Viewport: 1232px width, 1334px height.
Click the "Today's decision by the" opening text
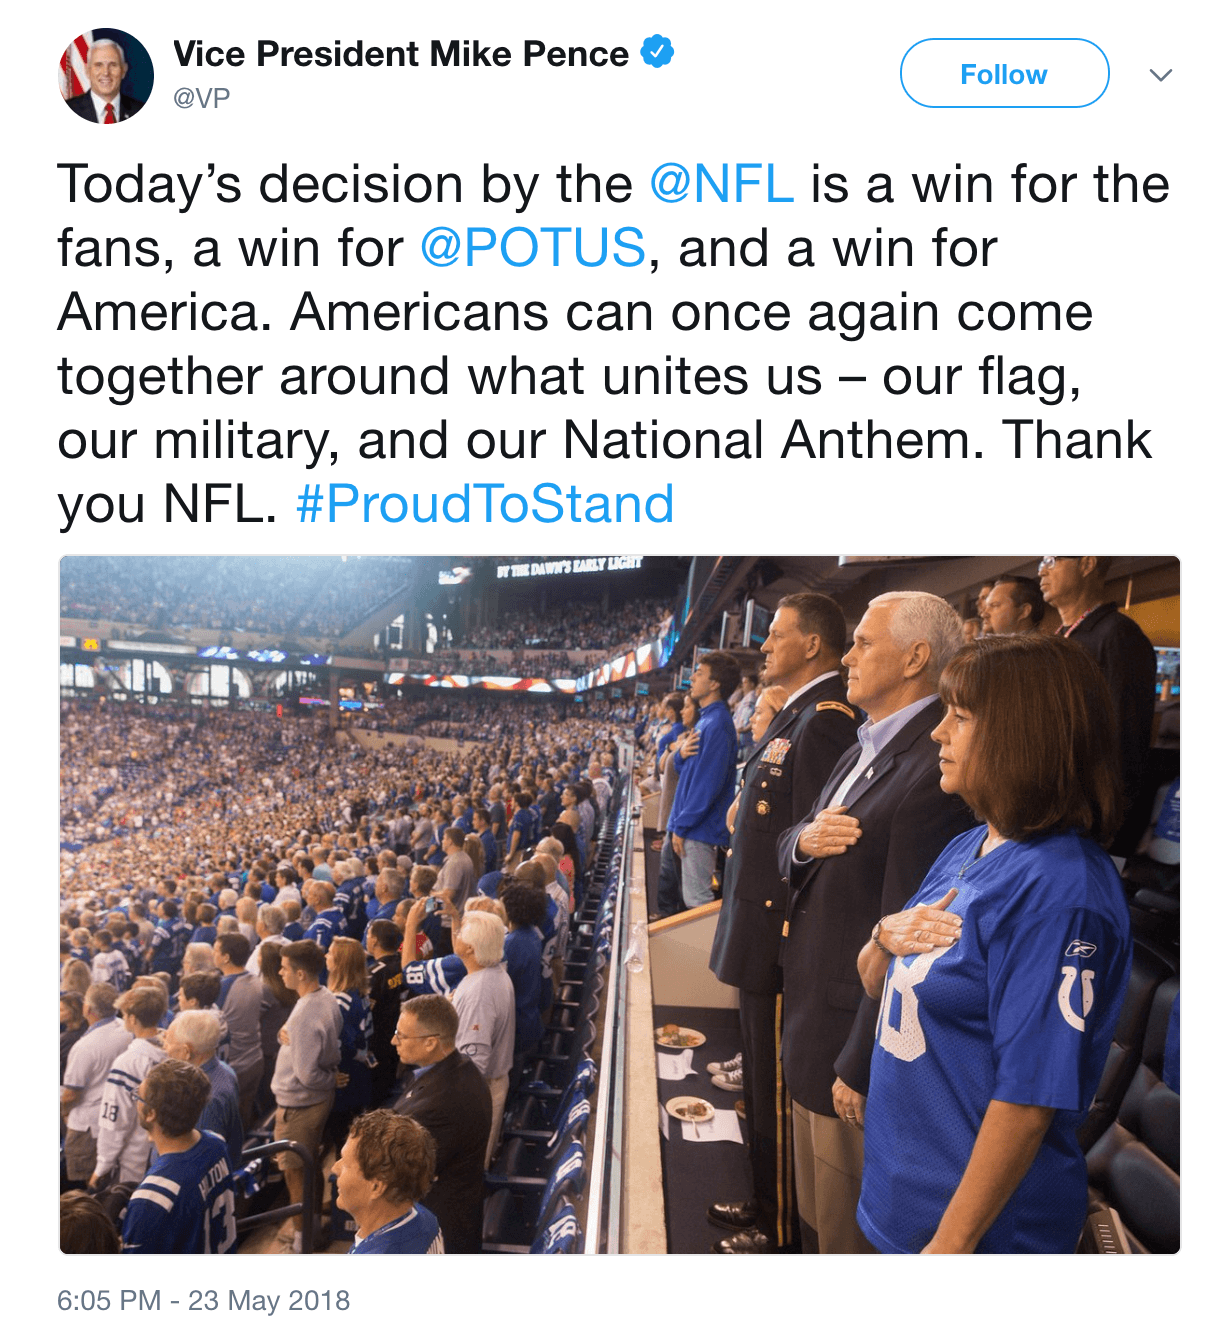pos(345,185)
